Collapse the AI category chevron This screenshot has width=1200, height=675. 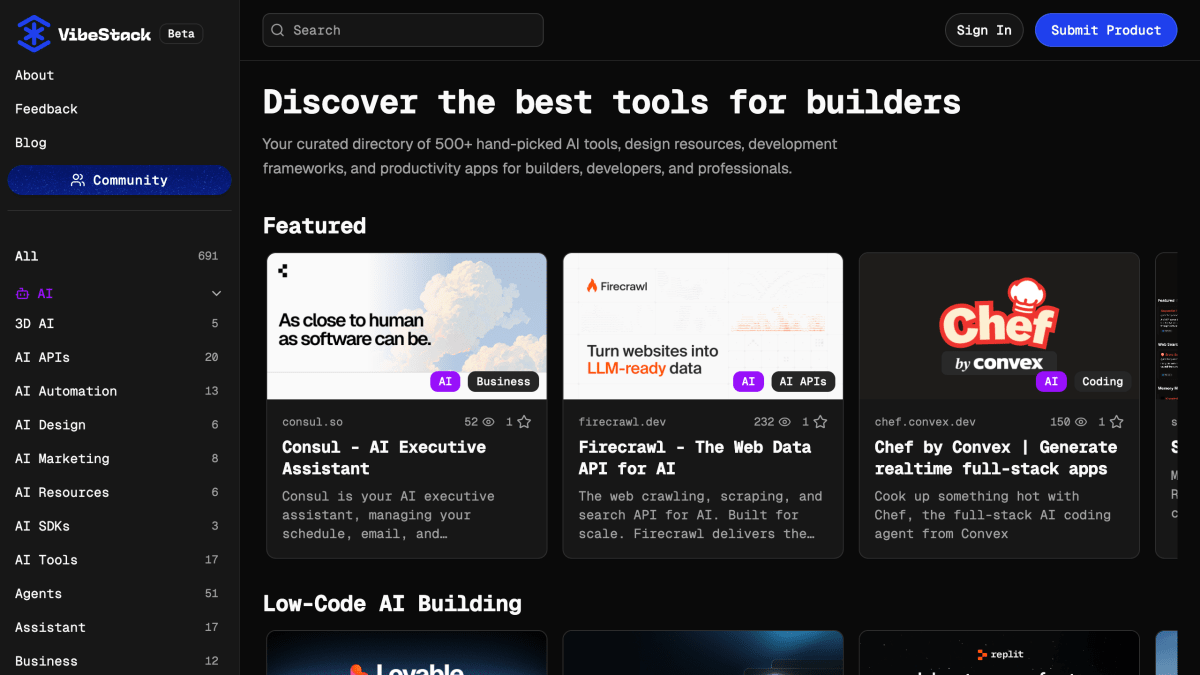(x=216, y=294)
